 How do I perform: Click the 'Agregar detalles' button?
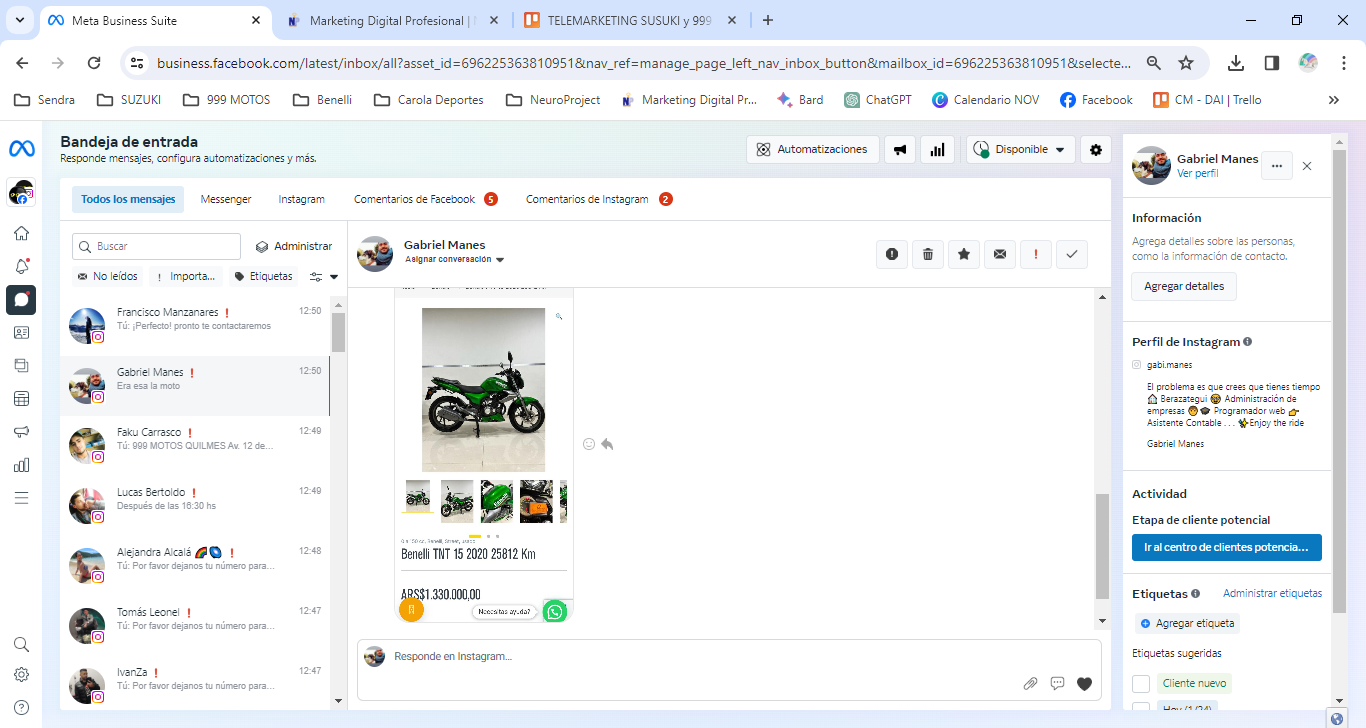pyautogui.click(x=1184, y=287)
